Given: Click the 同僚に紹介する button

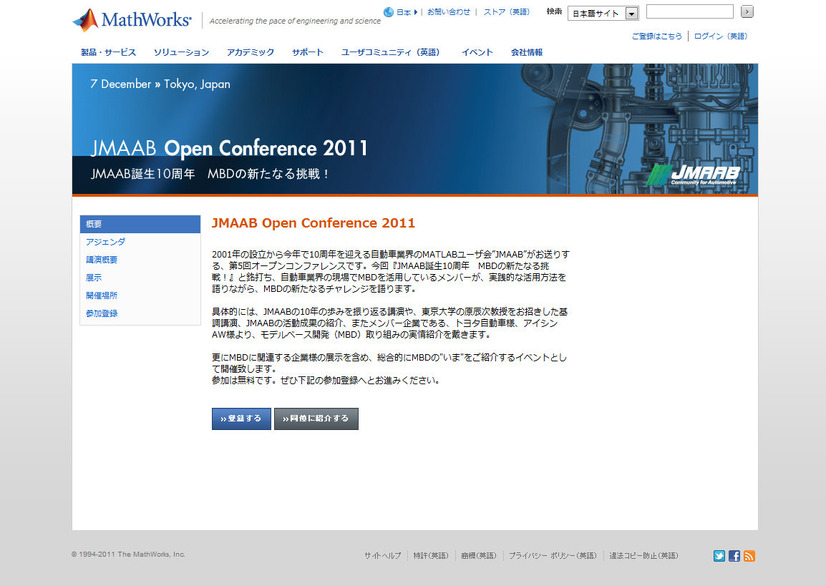Looking at the screenshot, I should point(316,418).
